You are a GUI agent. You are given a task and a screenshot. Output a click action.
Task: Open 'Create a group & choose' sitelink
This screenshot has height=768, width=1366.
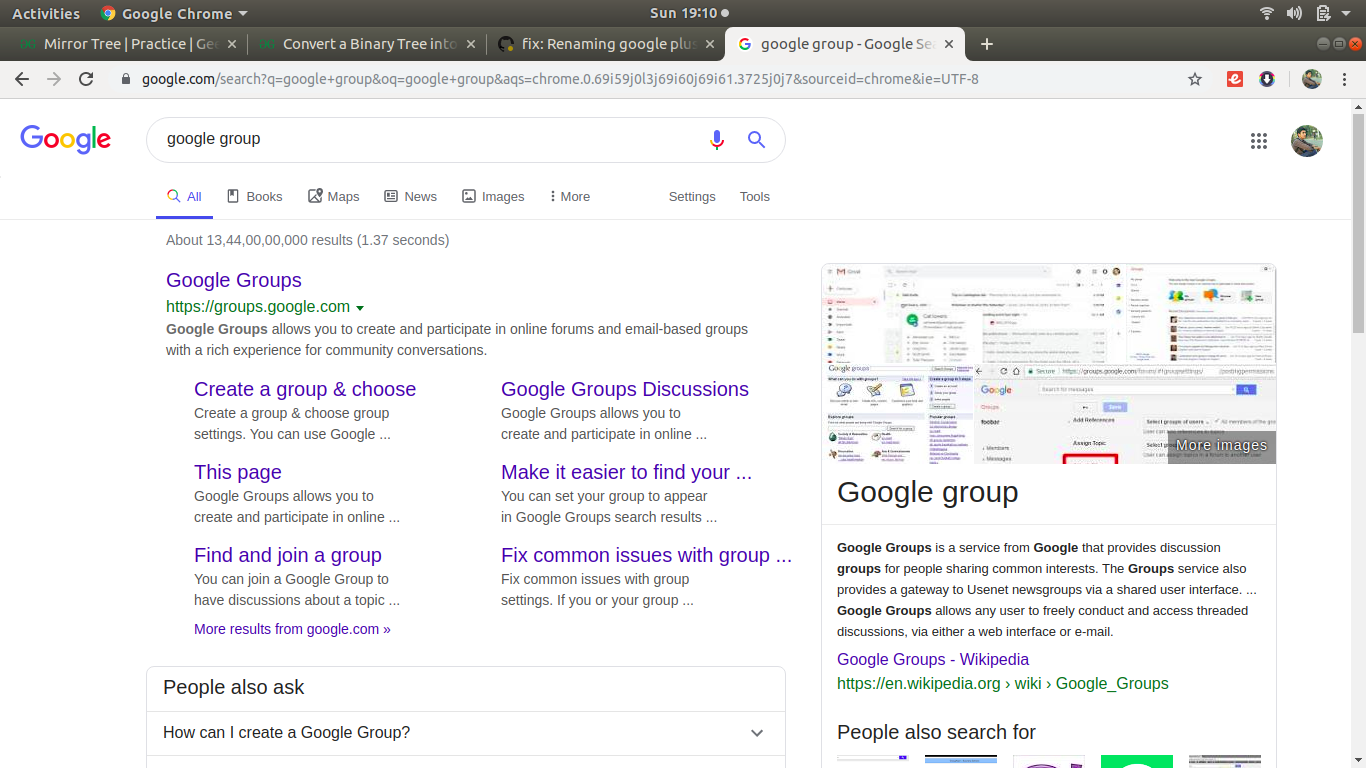pos(305,389)
